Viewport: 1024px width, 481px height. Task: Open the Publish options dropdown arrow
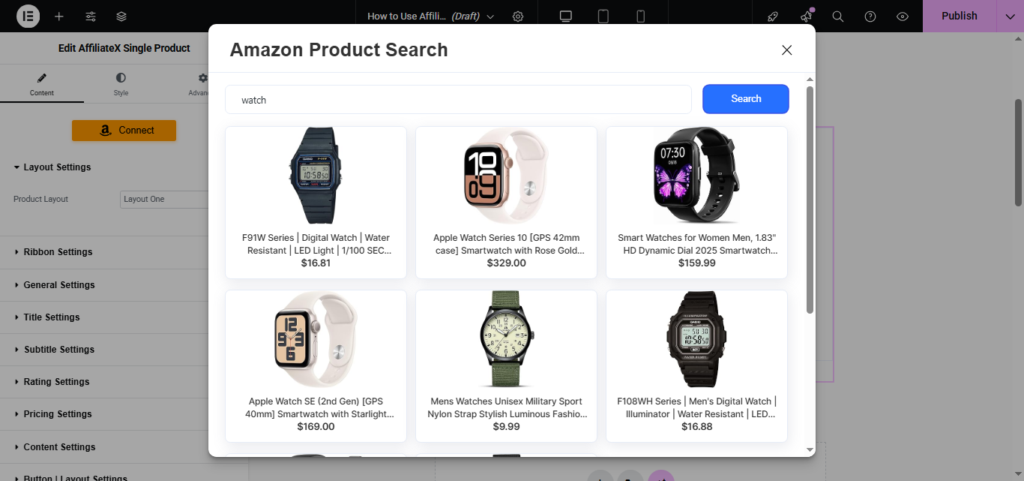[1008, 16]
